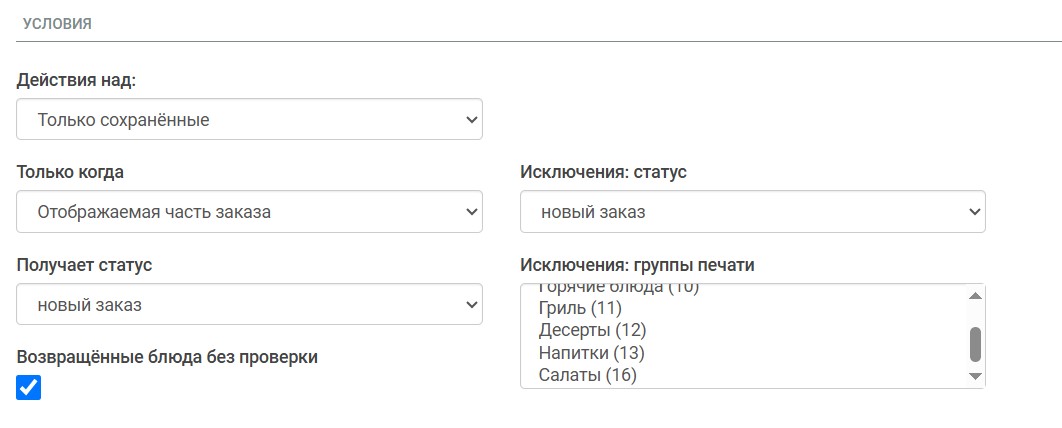Expand the "Исключения: статус" dropdown
This screenshot has height=428, width=1062.
click(x=752, y=212)
